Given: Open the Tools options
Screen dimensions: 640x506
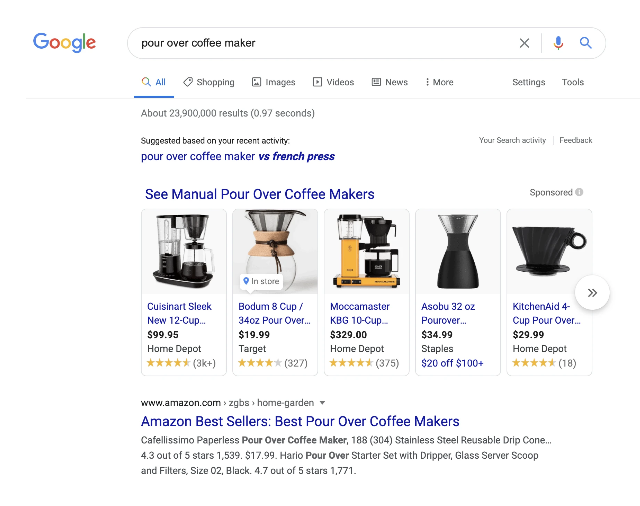Looking at the screenshot, I should [x=572, y=82].
